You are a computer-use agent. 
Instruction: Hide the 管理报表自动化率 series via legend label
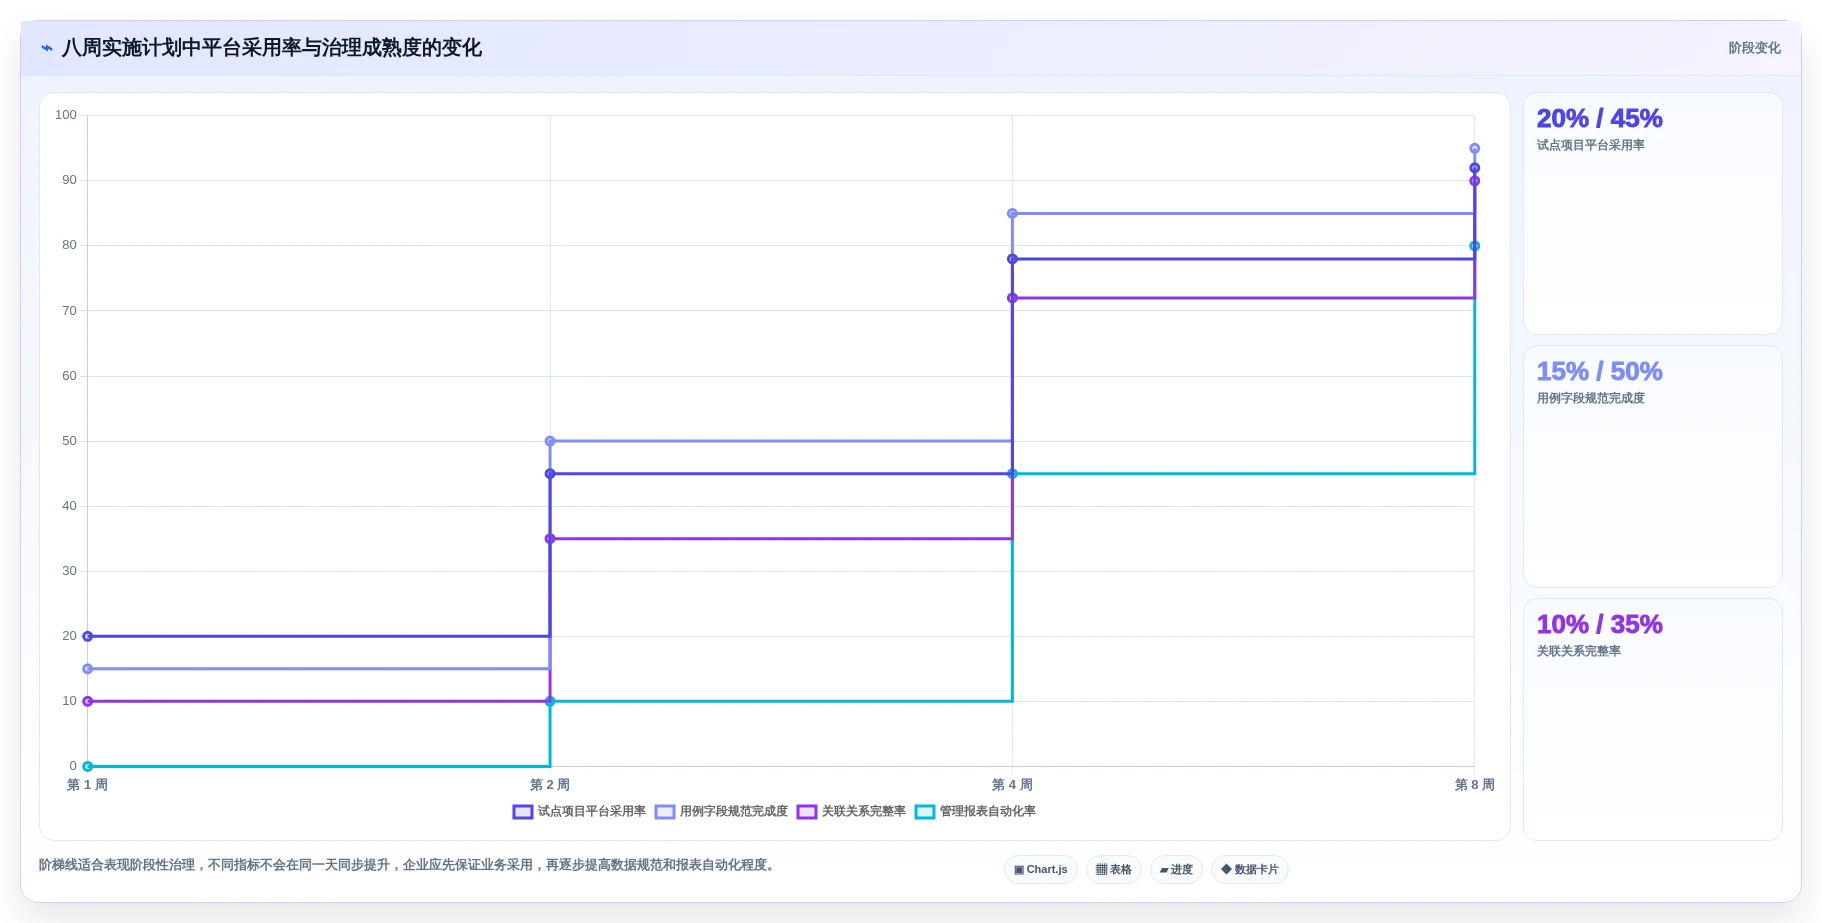click(x=988, y=812)
